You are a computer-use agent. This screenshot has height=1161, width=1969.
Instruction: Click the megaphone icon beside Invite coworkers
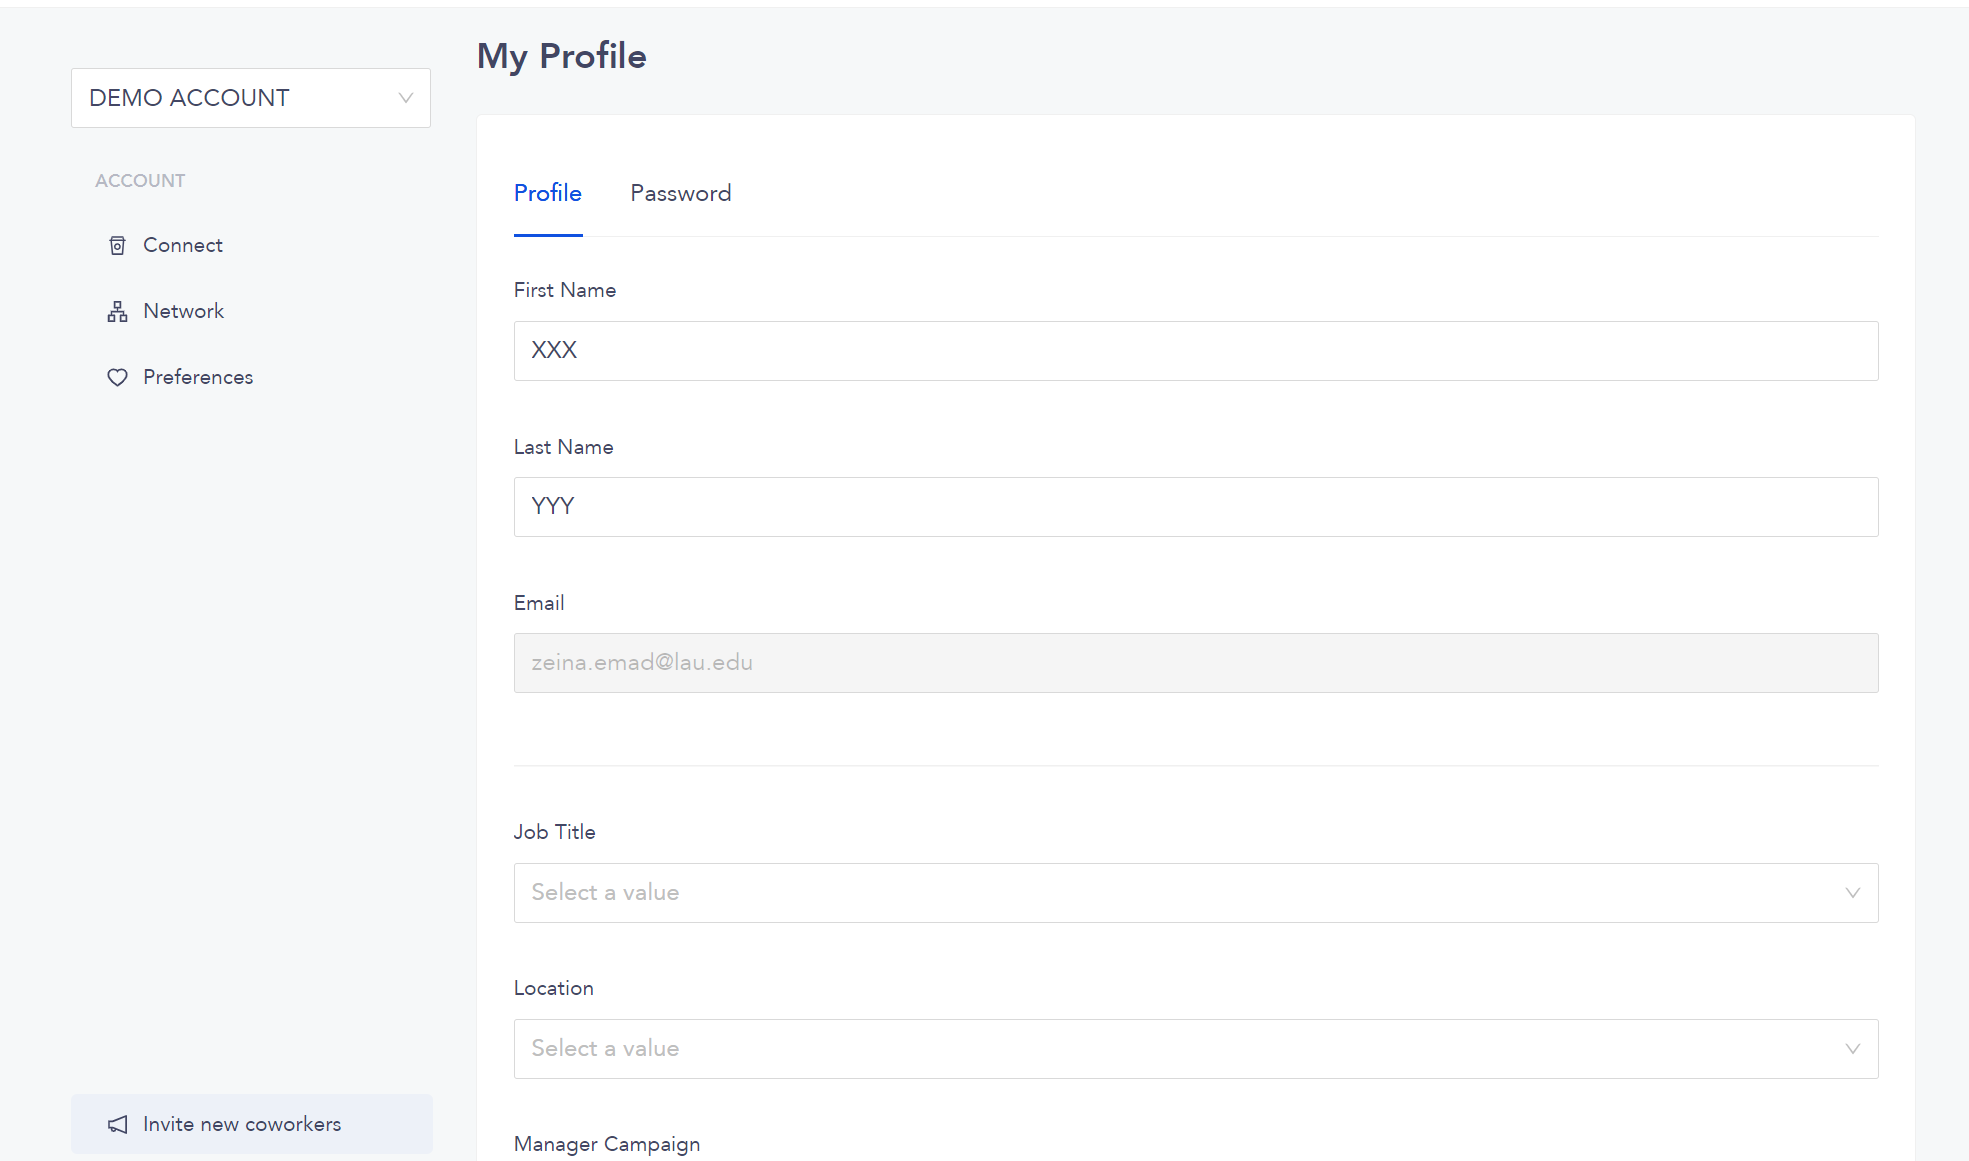[x=117, y=1124]
